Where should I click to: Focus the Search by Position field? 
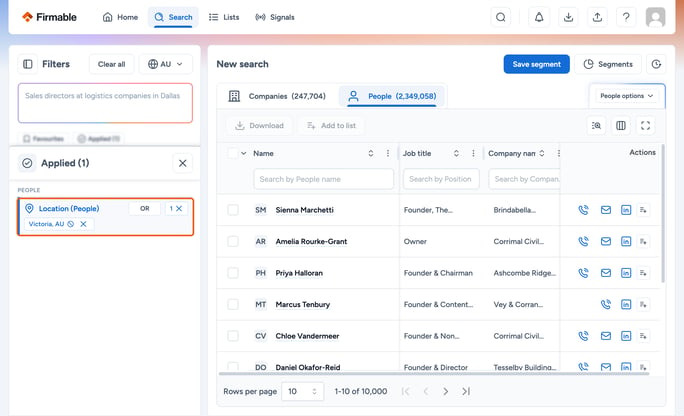click(441, 179)
